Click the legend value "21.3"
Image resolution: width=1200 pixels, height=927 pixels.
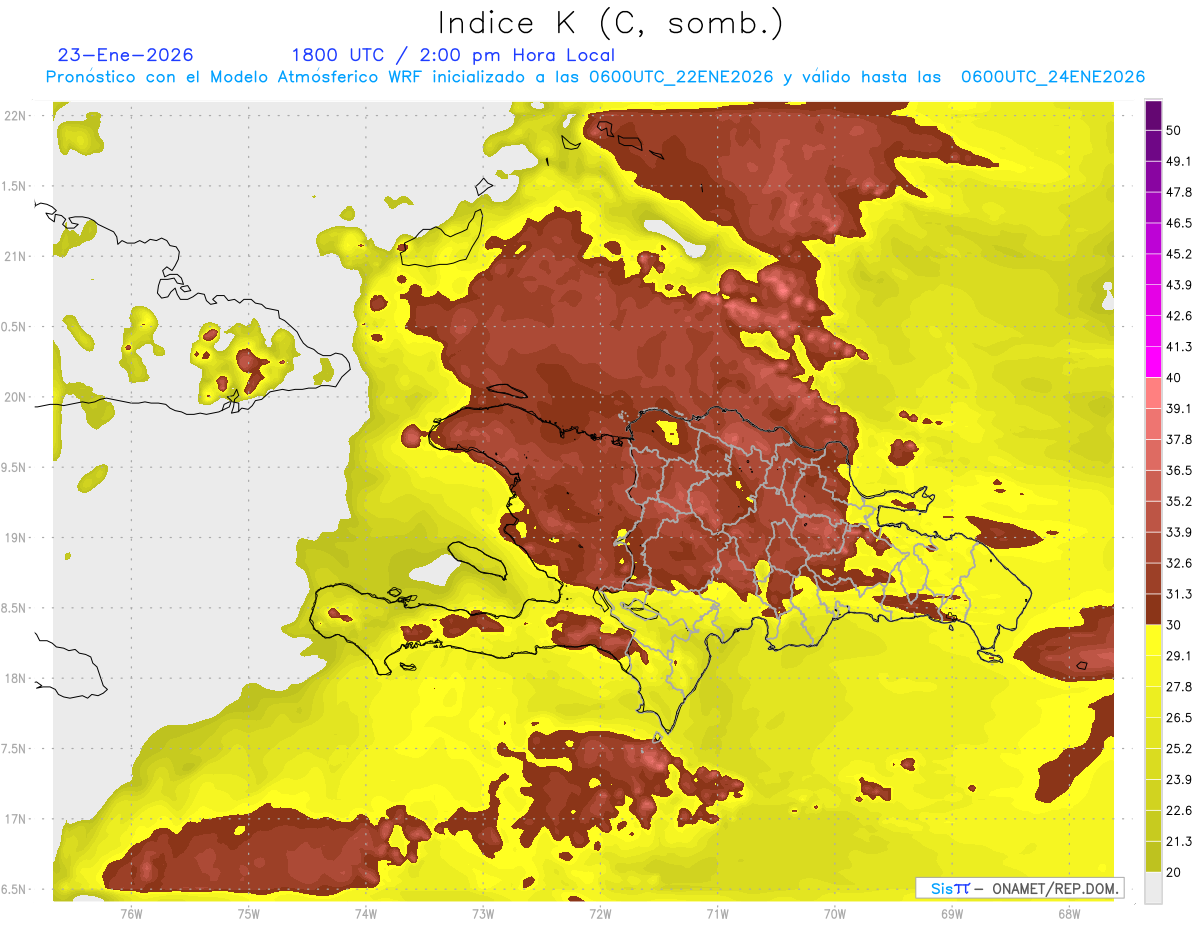pyautogui.click(x=1179, y=842)
